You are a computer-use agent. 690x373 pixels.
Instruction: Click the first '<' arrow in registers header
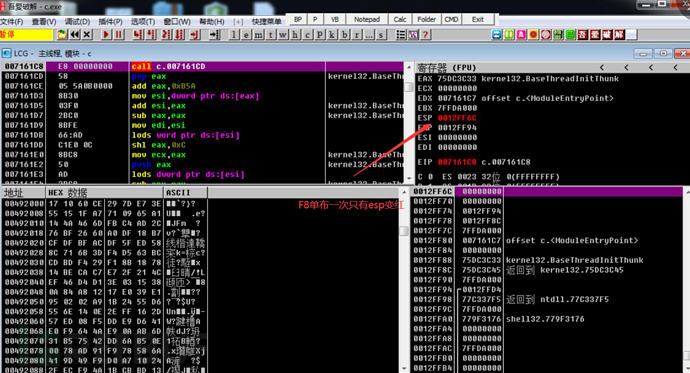tap(602, 67)
